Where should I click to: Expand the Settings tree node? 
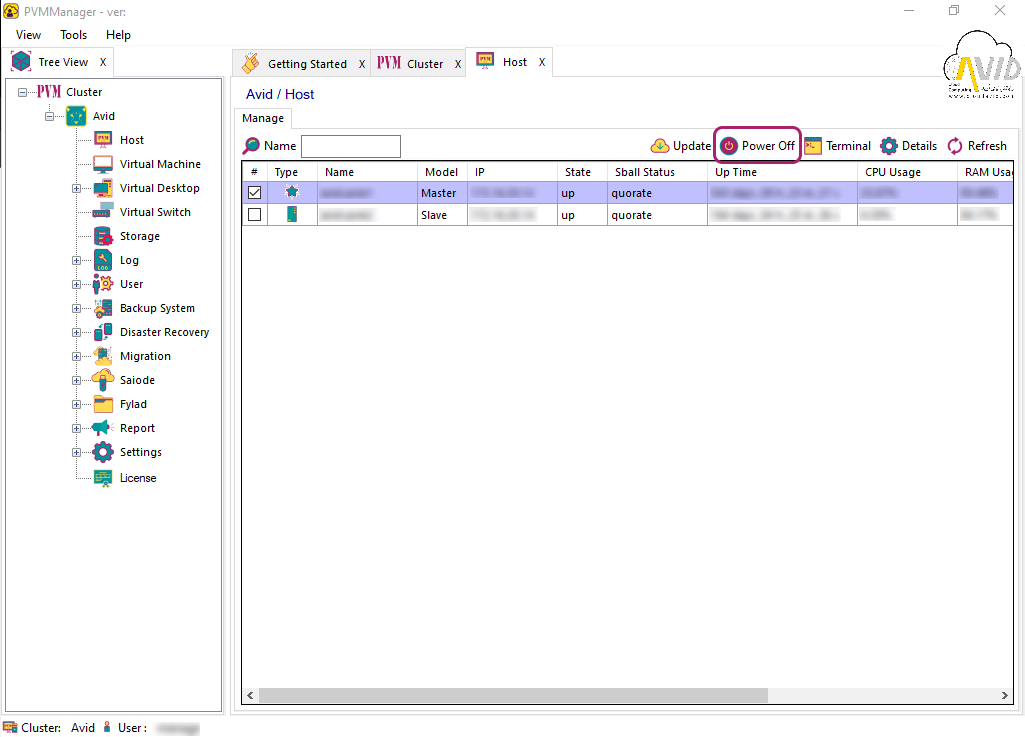click(x=76, y=453)
